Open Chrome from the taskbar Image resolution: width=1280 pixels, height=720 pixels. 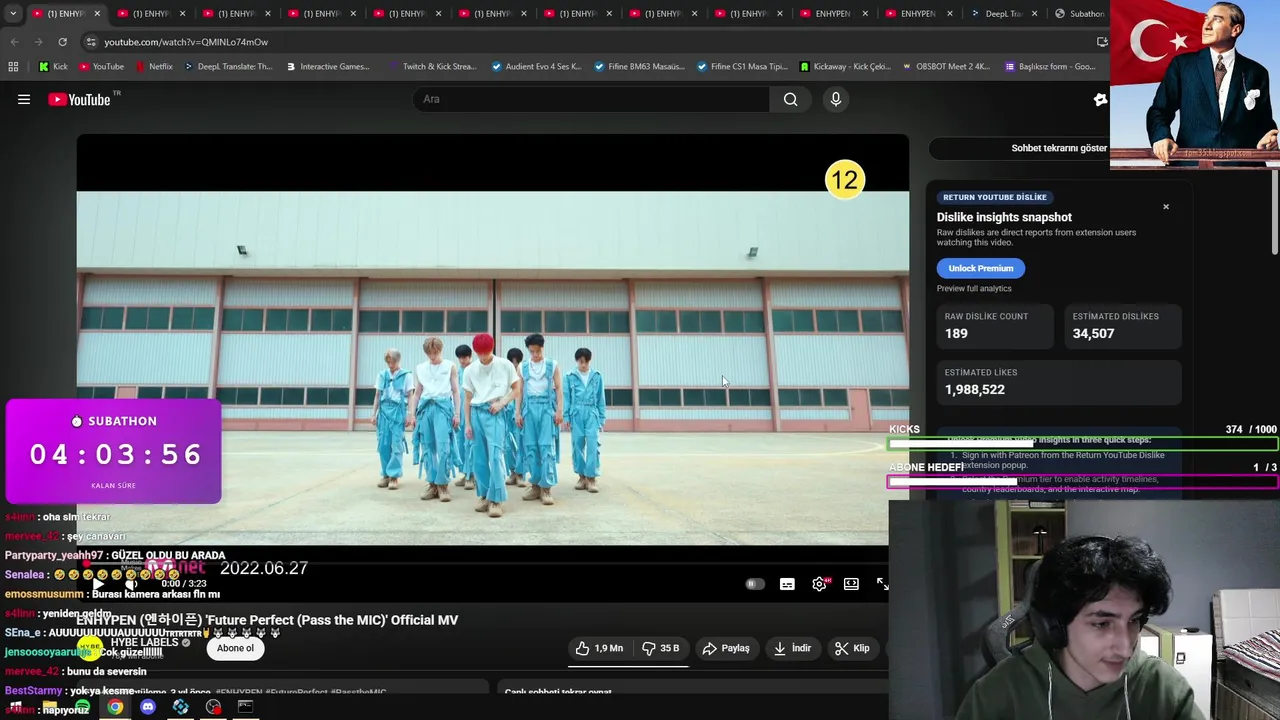[115, 707]
